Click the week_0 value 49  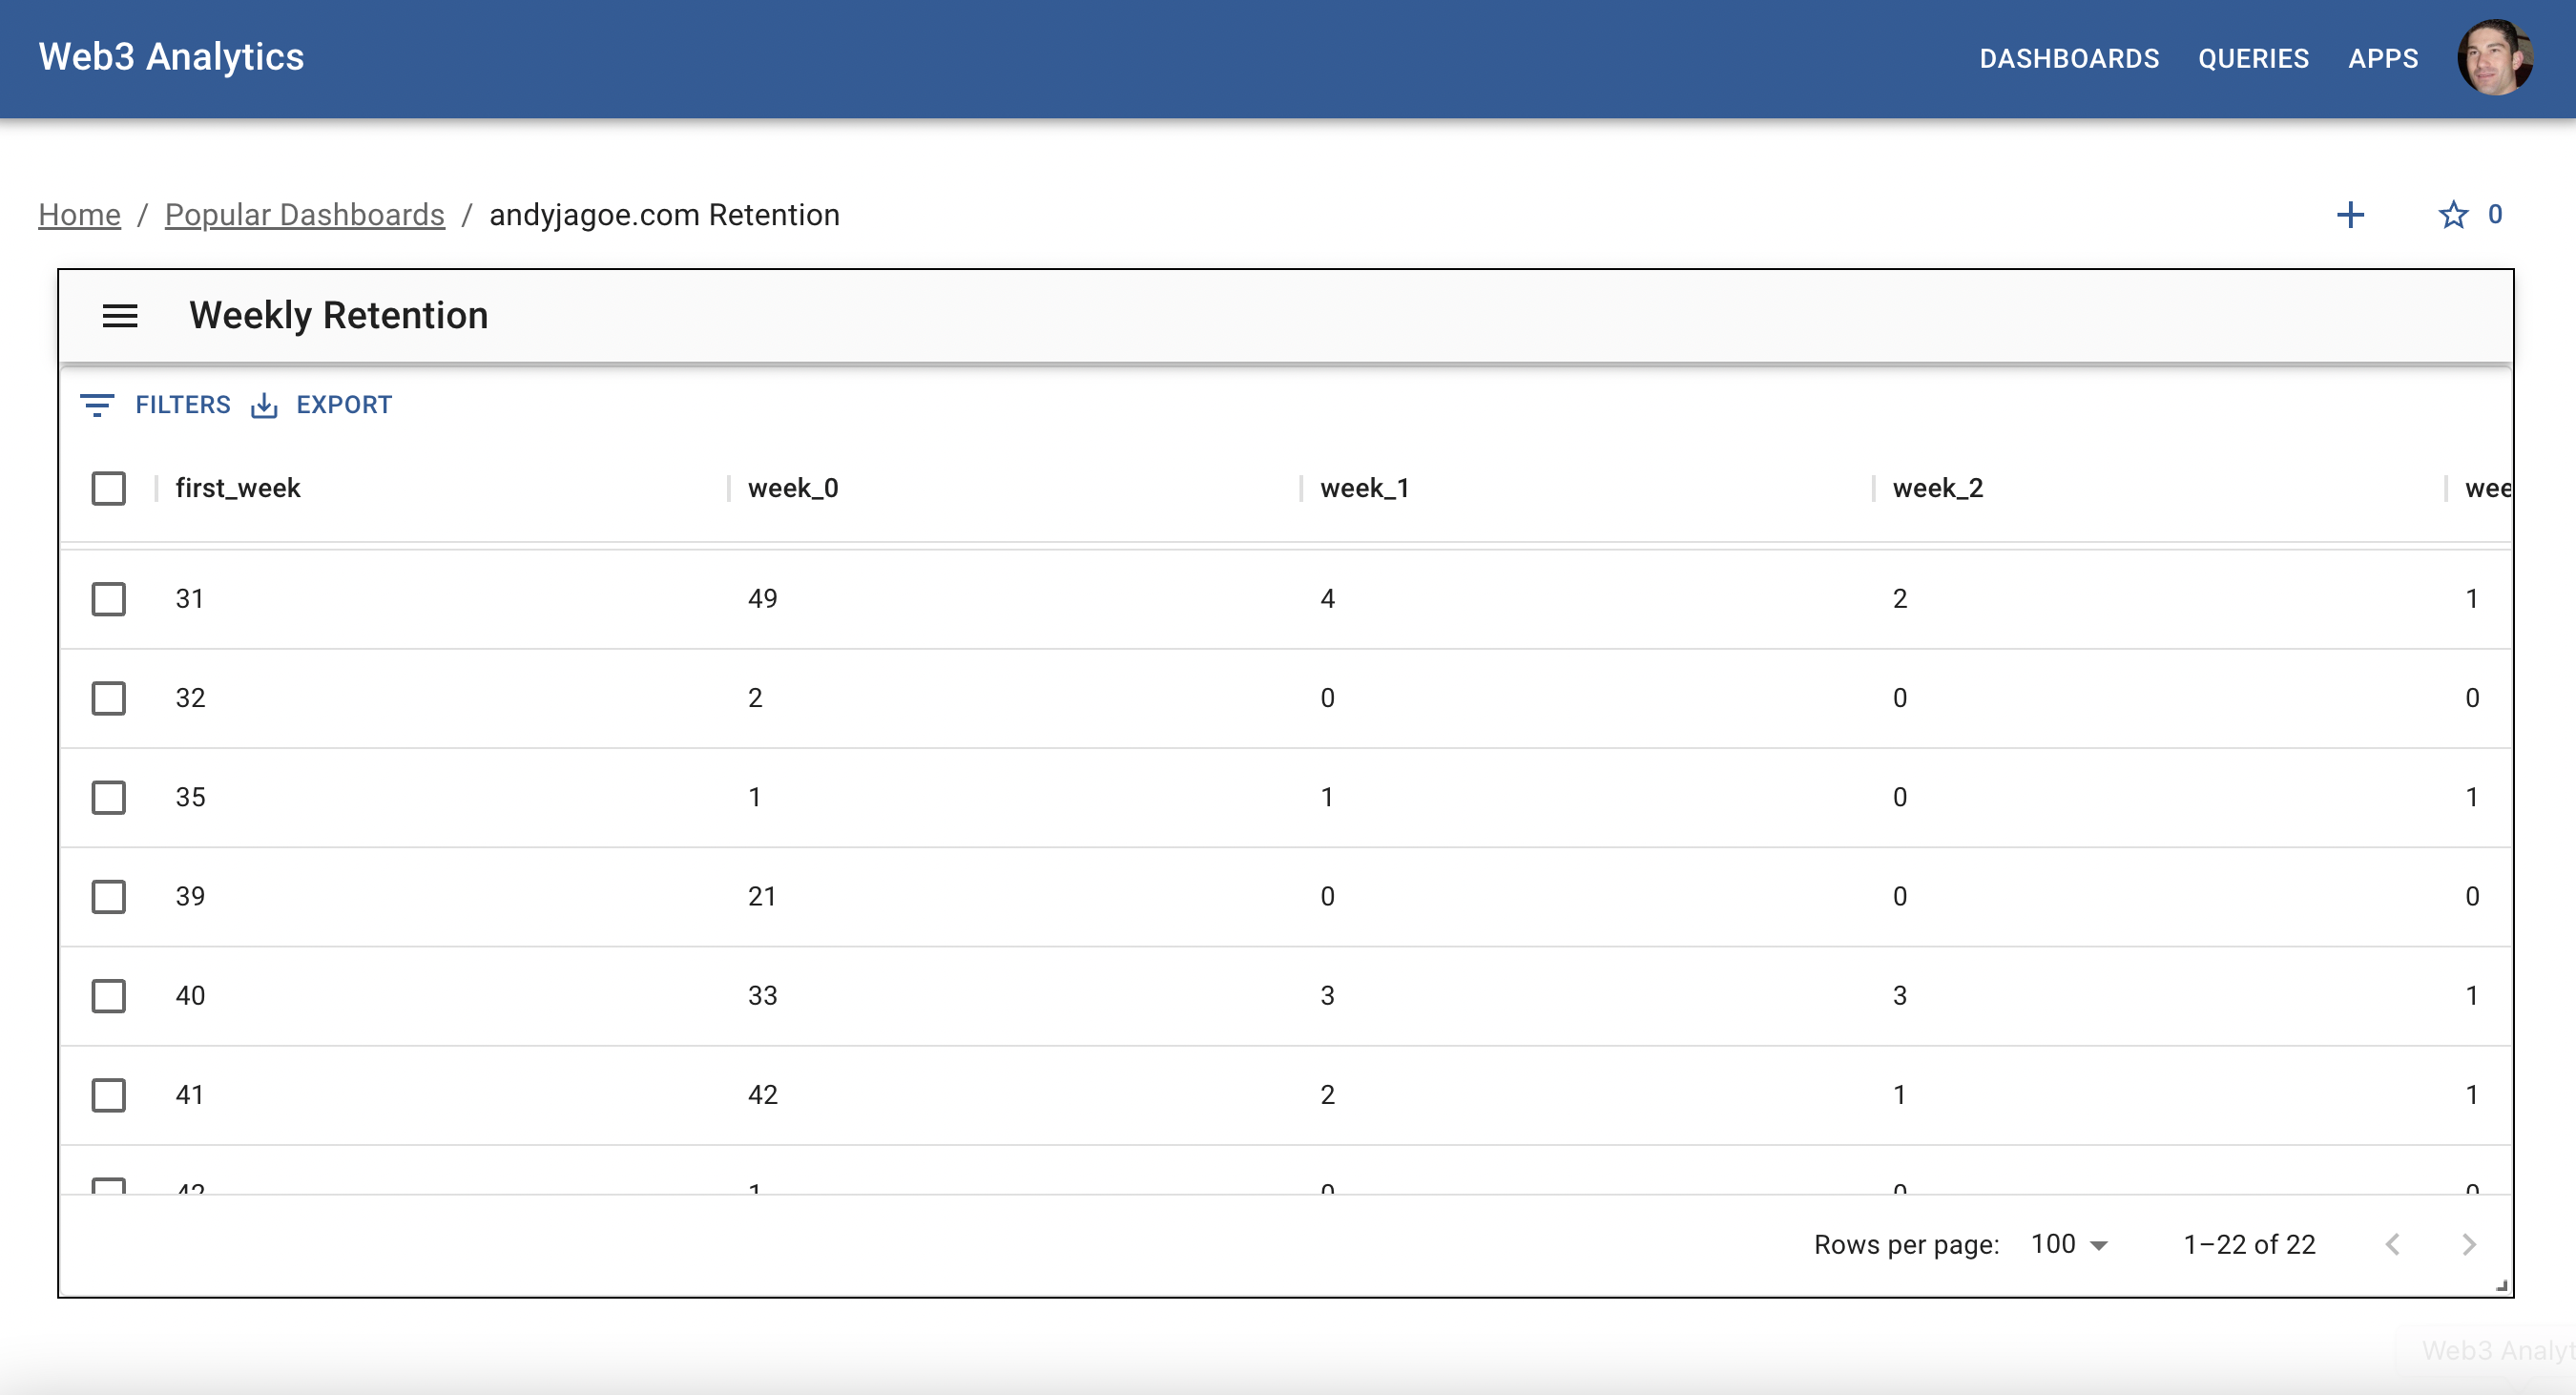(762, 599)
